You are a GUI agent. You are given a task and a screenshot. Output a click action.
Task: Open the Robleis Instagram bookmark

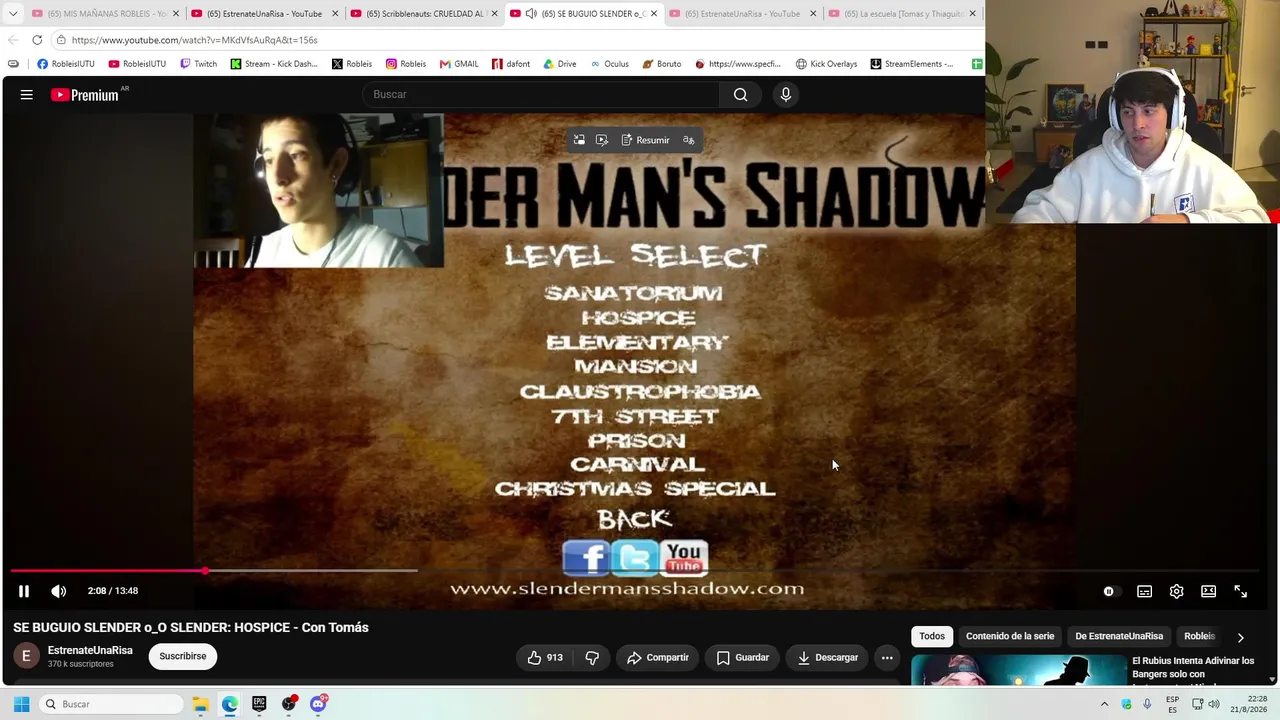pyautogui.click(x=406, y=64)
